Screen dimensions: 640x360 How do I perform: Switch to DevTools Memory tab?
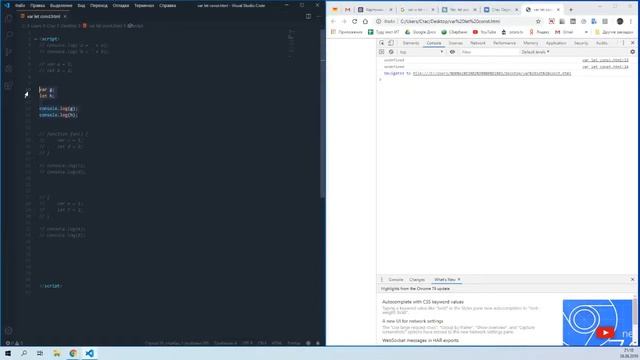(531, 43)
